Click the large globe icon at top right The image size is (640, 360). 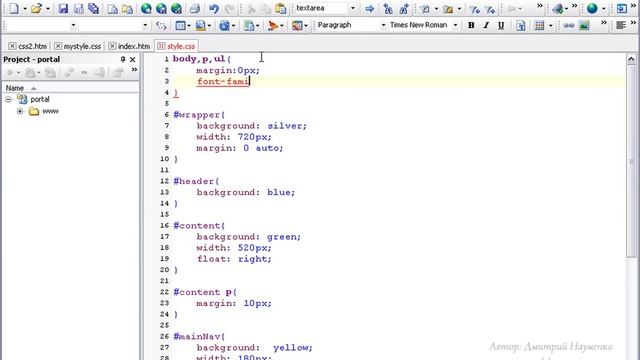(x=592, y=8)
